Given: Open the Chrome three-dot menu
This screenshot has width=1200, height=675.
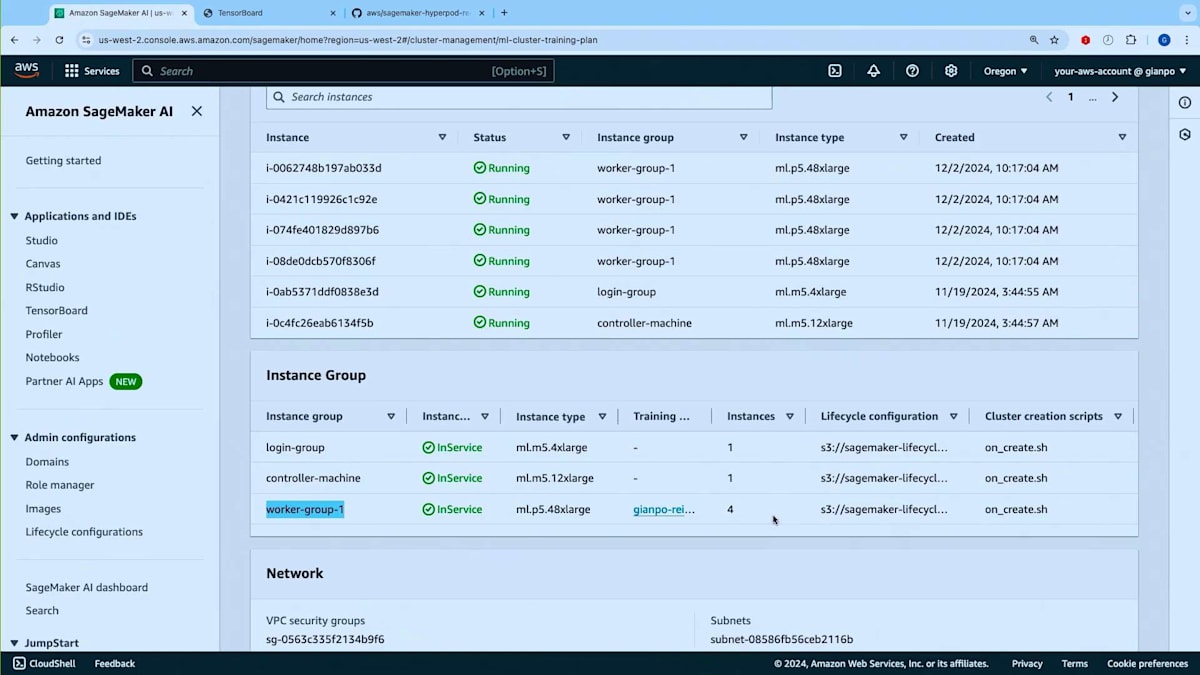Looking at the screenshot, I should point(1186,40).
